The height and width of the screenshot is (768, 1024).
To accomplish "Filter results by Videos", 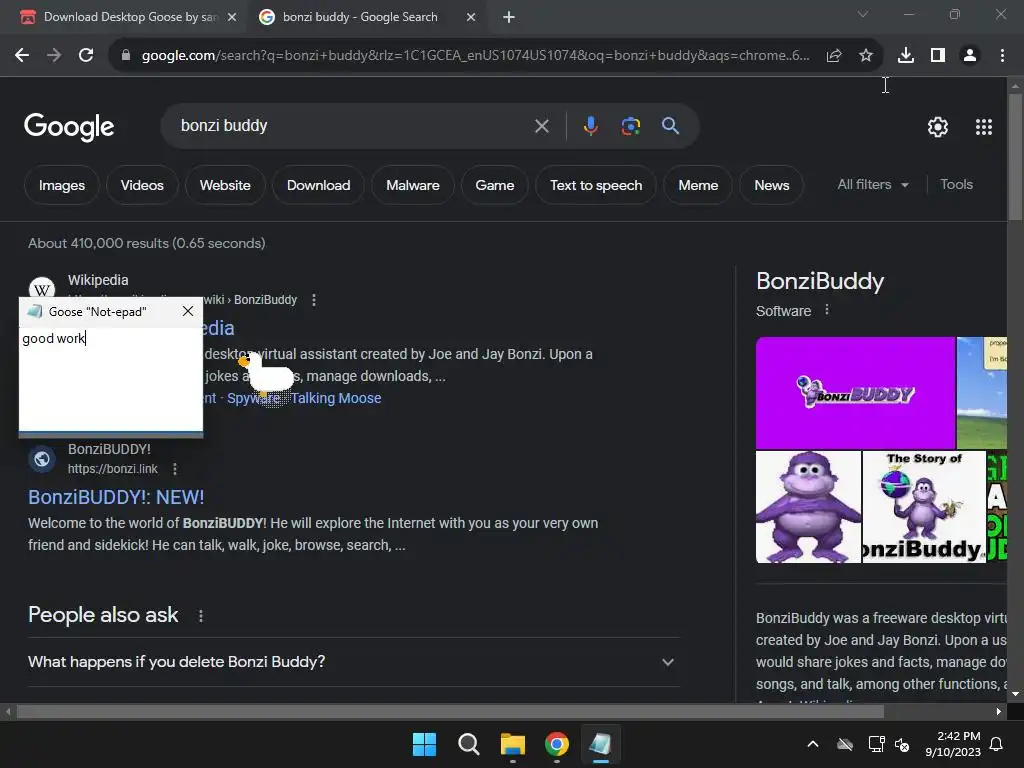I will click(142, 185).
